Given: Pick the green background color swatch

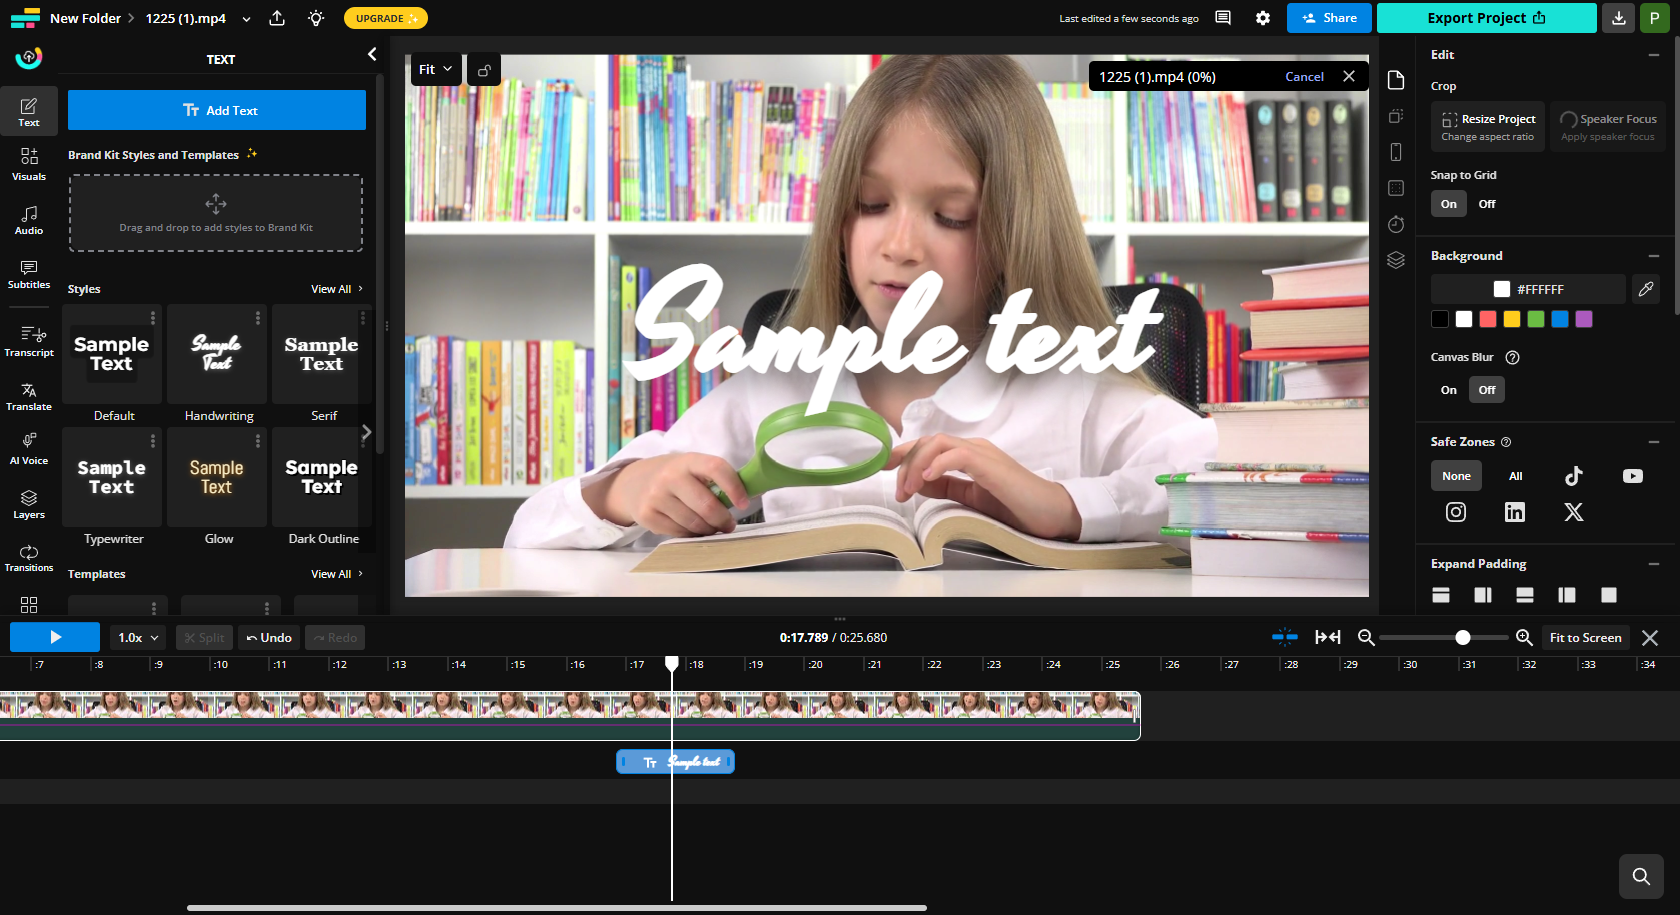Looking at the screenshot, I should (1536, 319).
